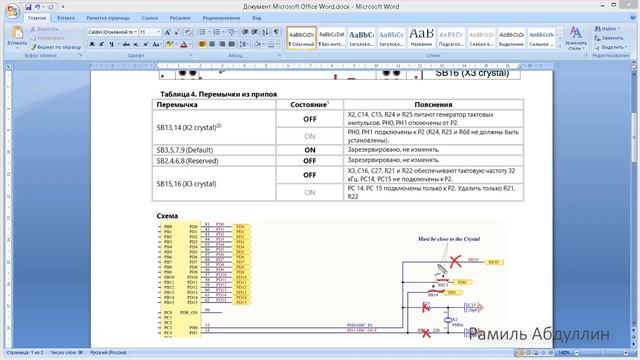640x360 pixels.
Task: Open the line spacing menu
Action: tap(244, 44)
